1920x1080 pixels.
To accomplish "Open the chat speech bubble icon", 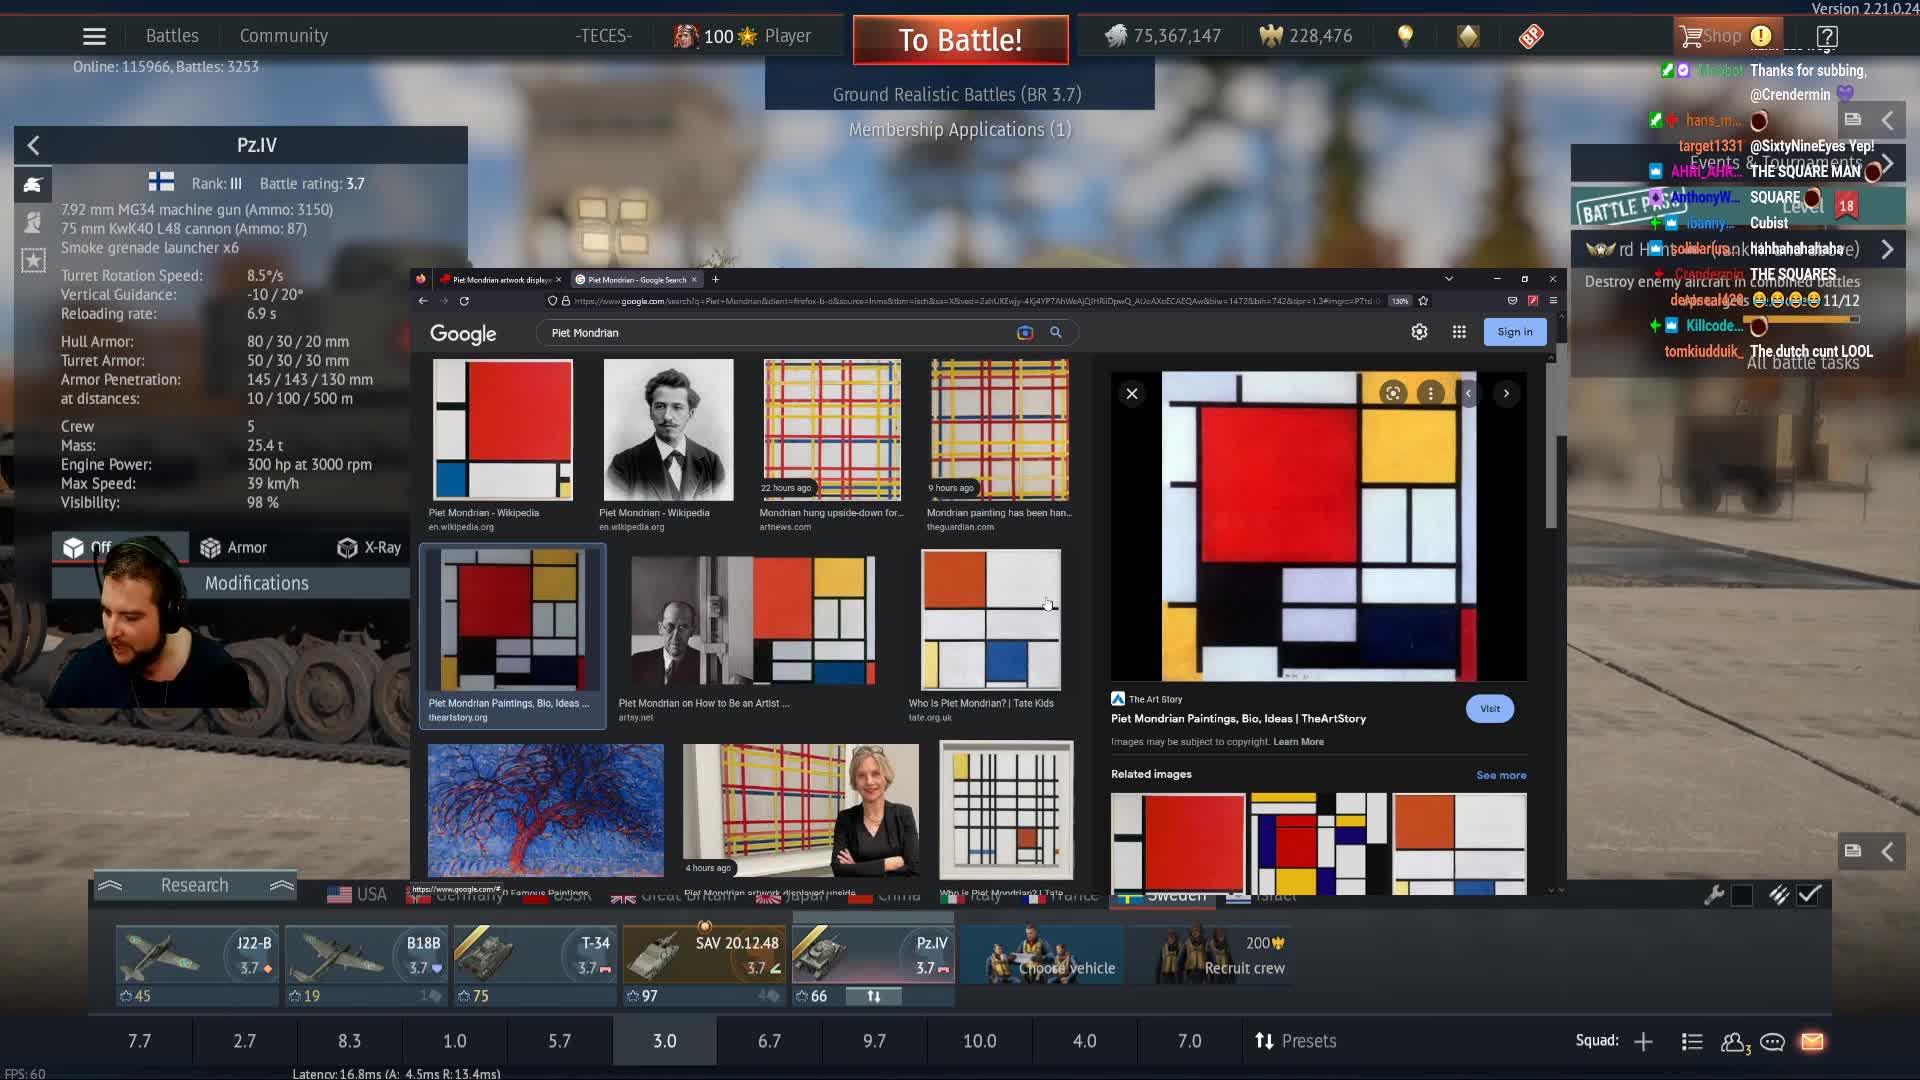I will pos(1773,1042).
